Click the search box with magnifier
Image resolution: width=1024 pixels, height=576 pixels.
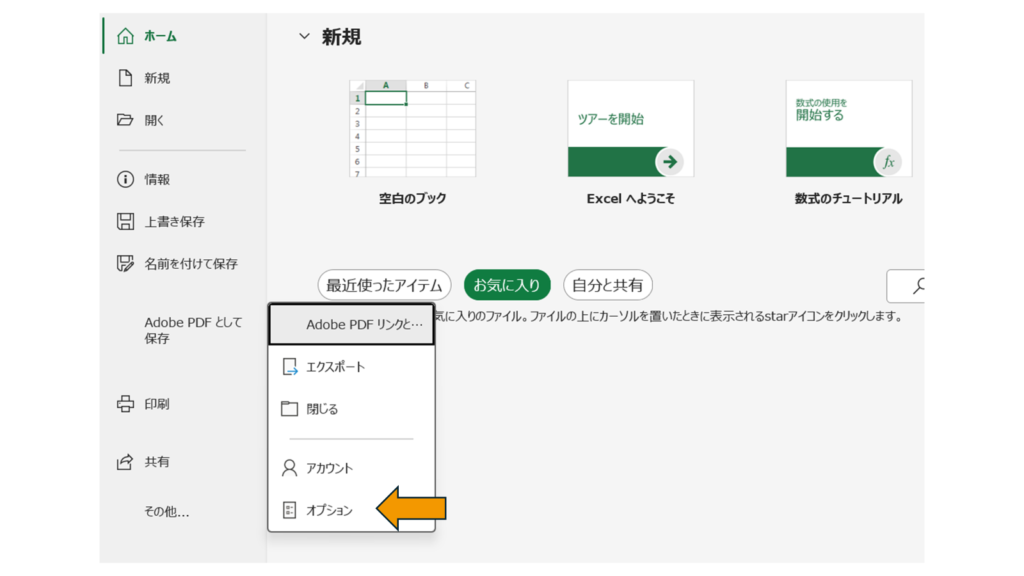click(x=908, y=286)
